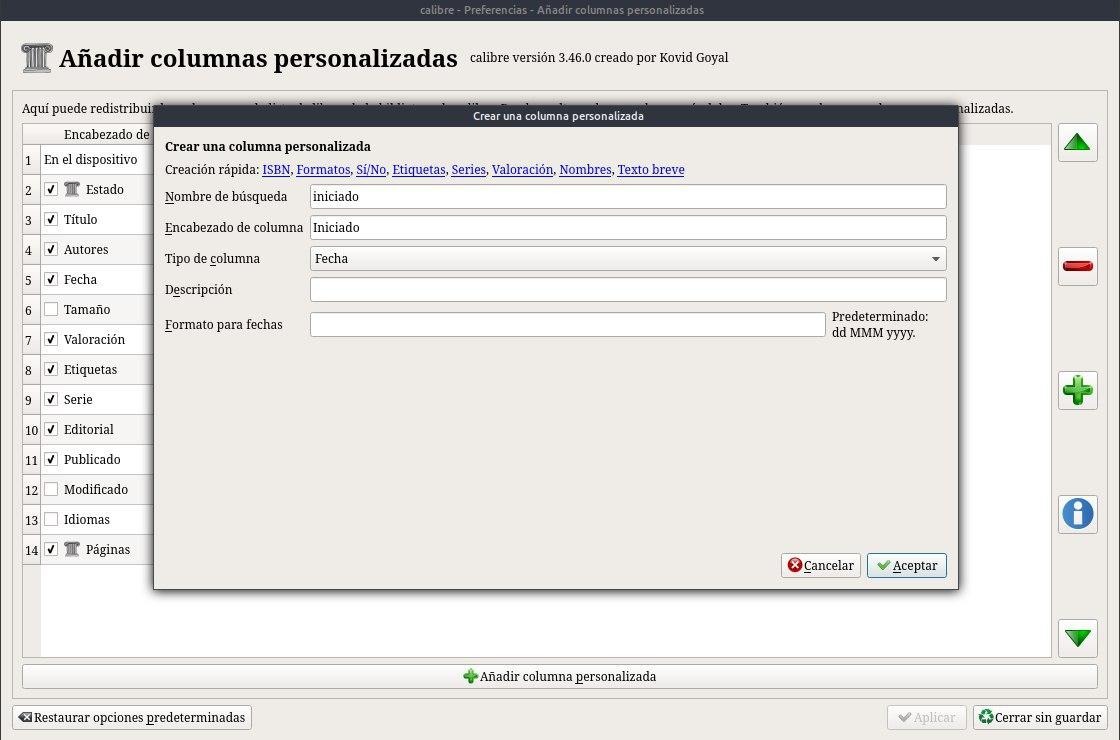Select row number 14 header
Viewport: 1120px width, 740px height.
pos(31,550)
